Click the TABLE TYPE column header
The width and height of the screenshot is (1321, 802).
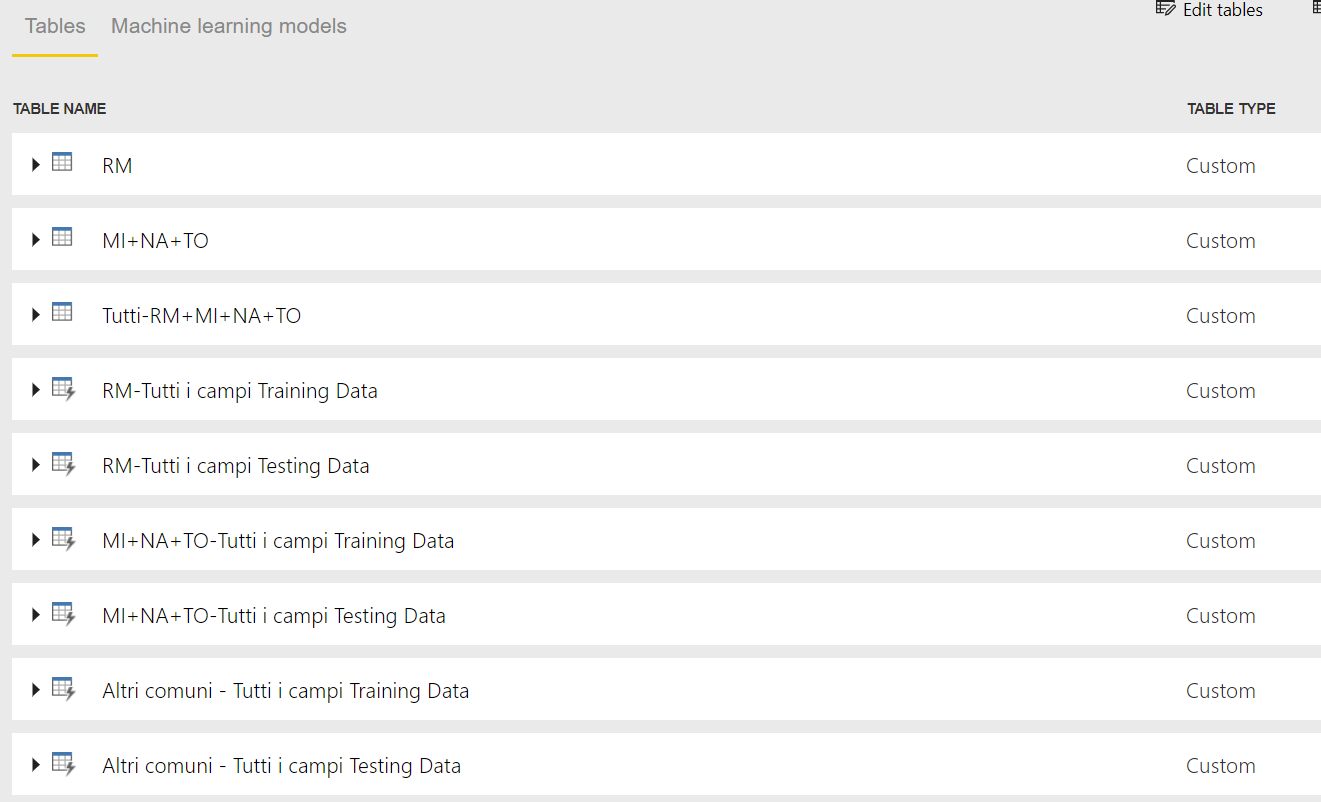(1231, 109)
